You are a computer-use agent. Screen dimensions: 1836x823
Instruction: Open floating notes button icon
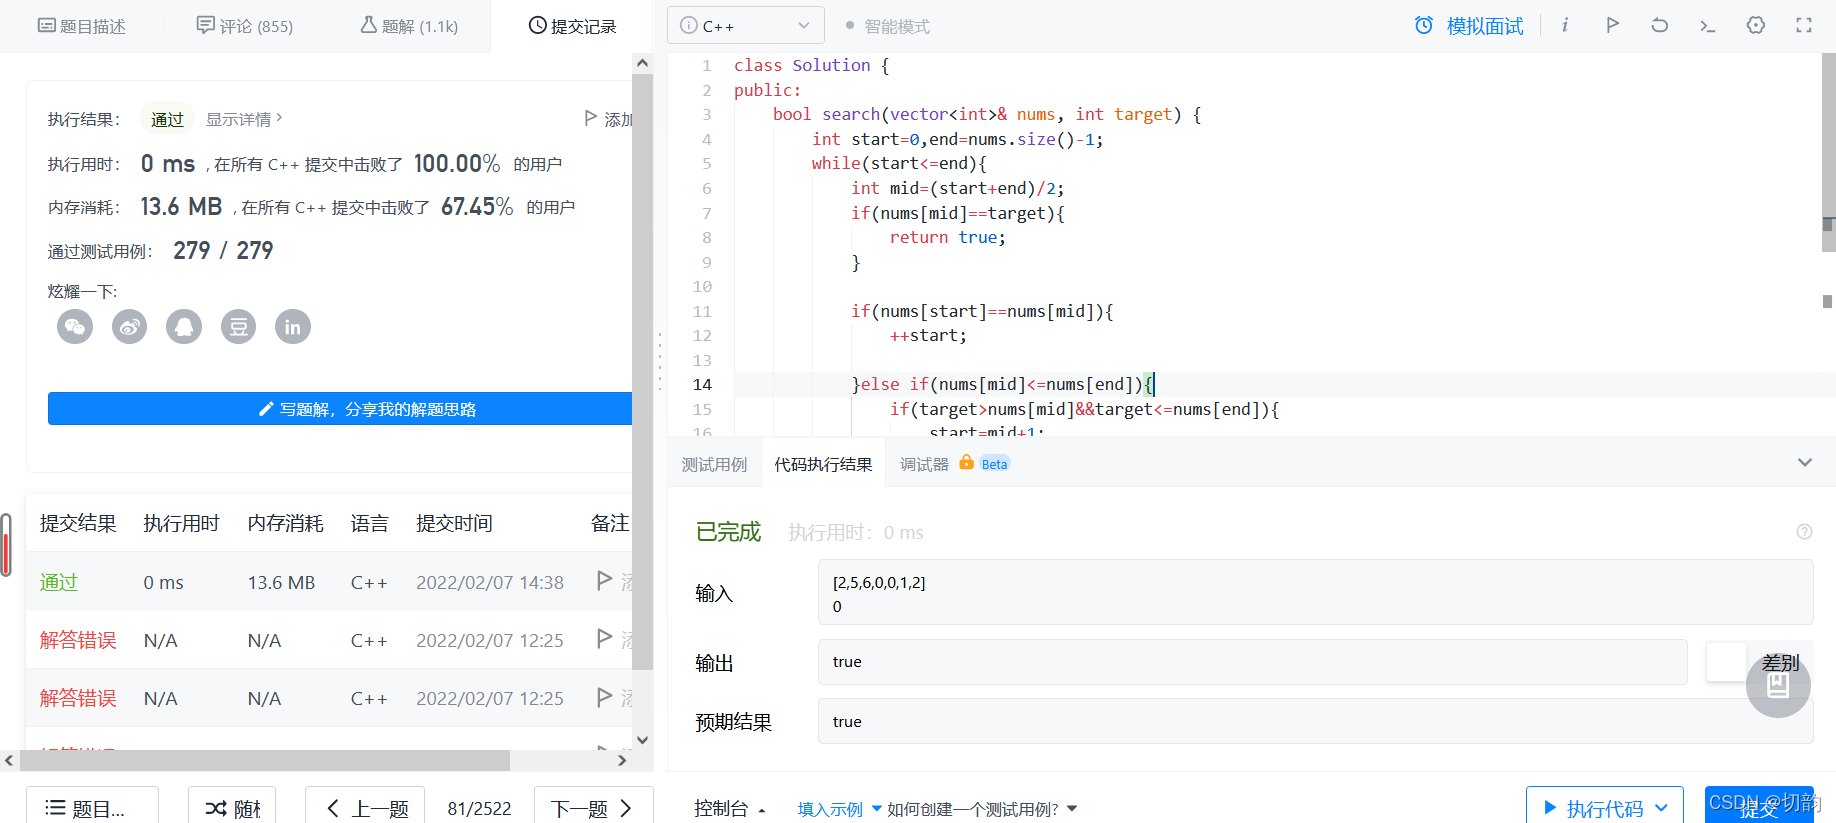(x=1778, y=685)
